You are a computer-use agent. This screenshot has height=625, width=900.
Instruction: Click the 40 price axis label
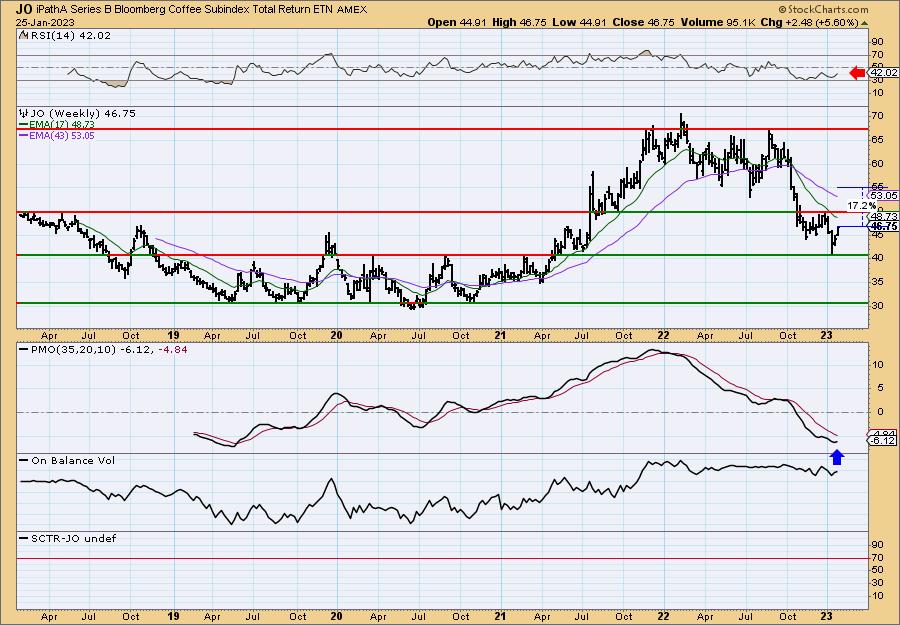[x=878, y=258]
